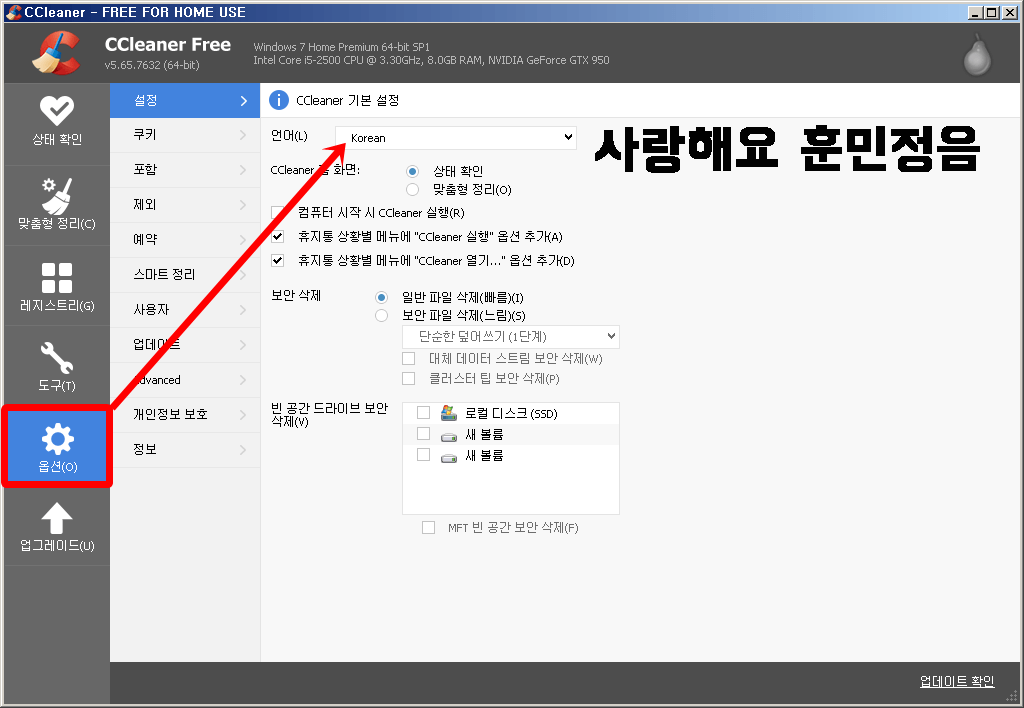Open the 포함 include menu item
Viewport: 1024px width, 708px height.
tap(185, 170)
